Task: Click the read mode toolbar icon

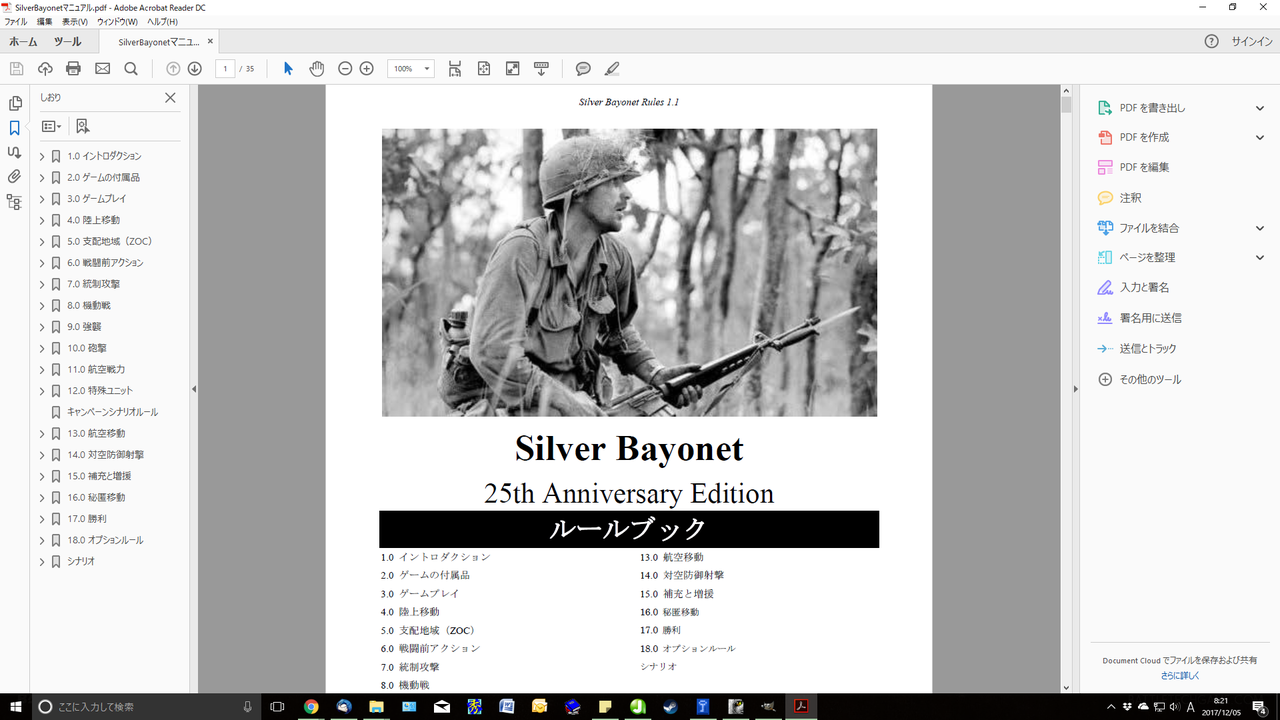Action: click(x=541, y=69)
